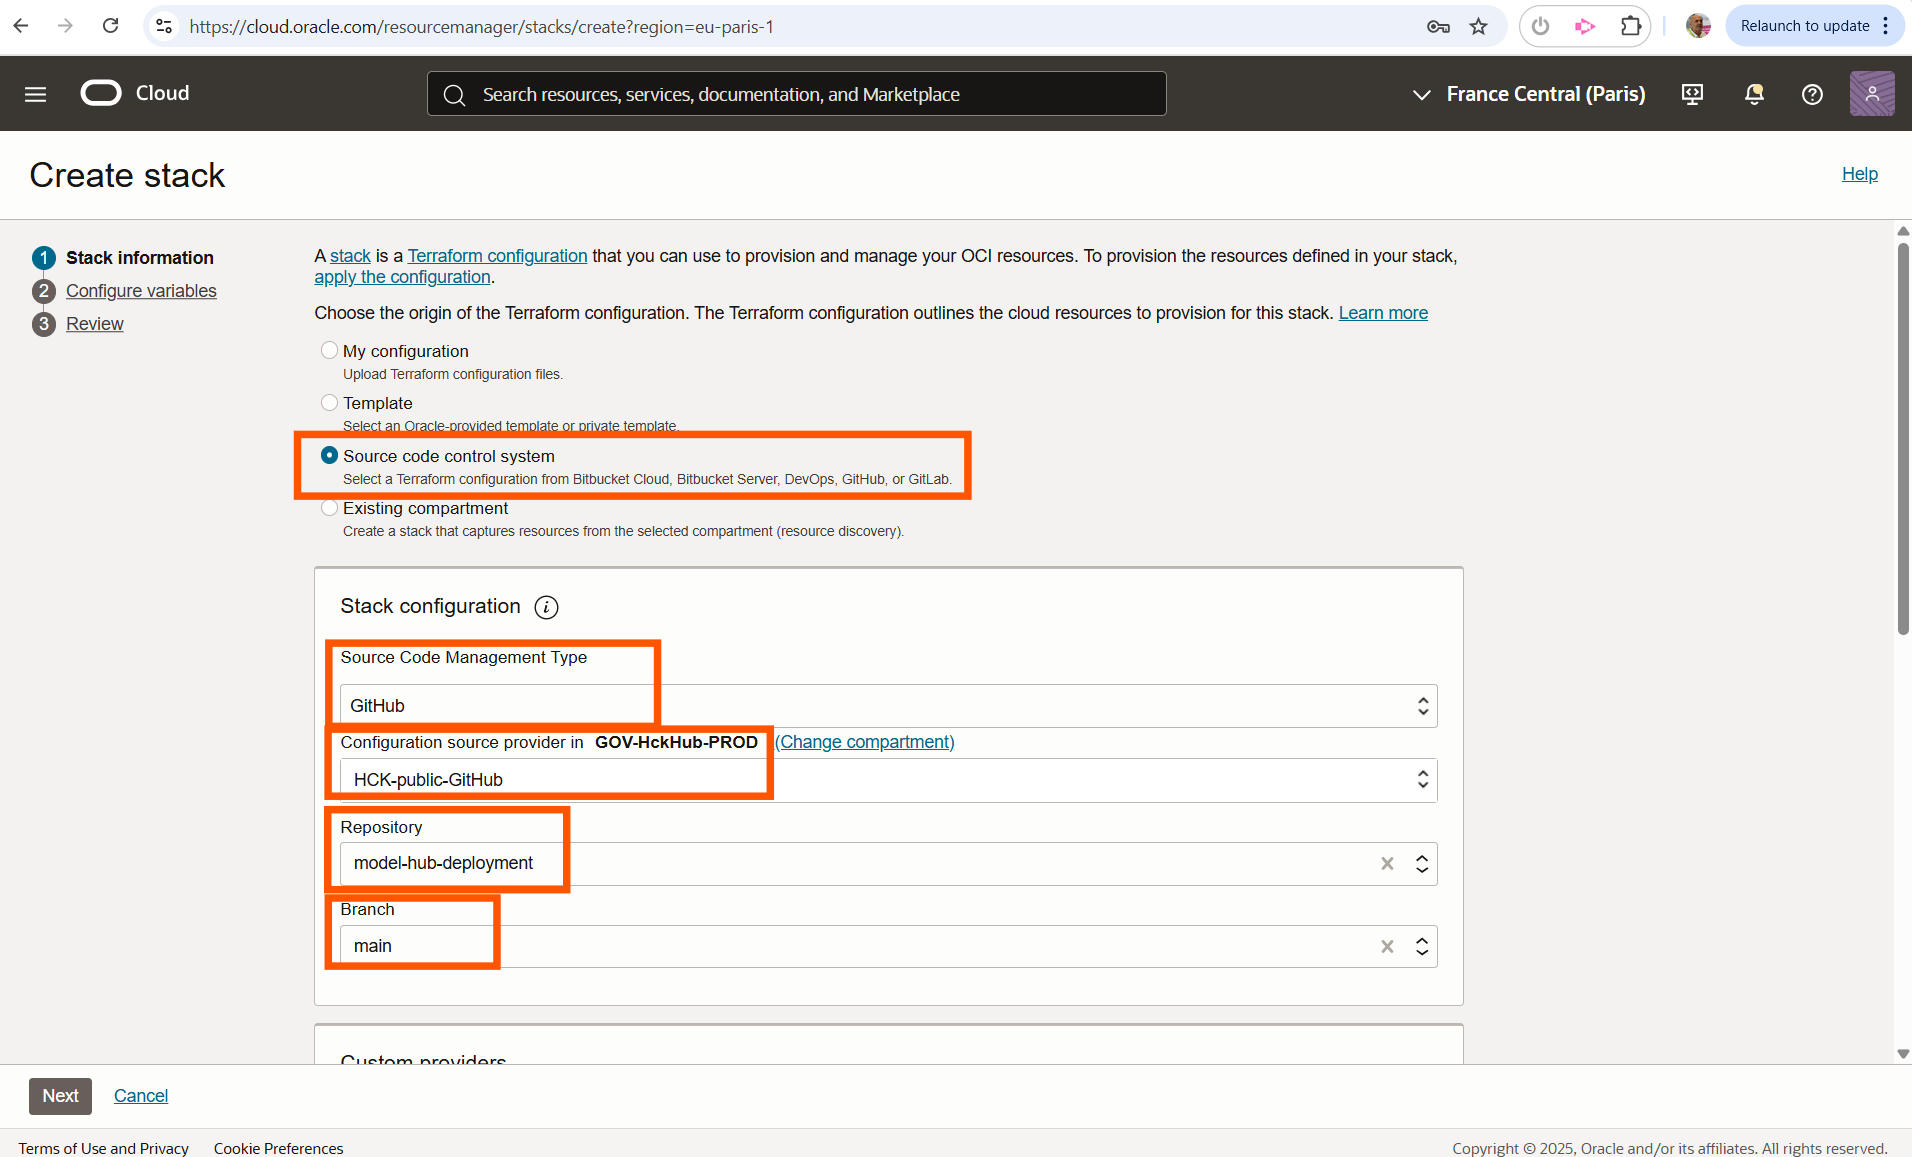Select the My configuration radio button
Image resolution: width=1912 pixels, height=1157 pixels.
pos(329,349)
